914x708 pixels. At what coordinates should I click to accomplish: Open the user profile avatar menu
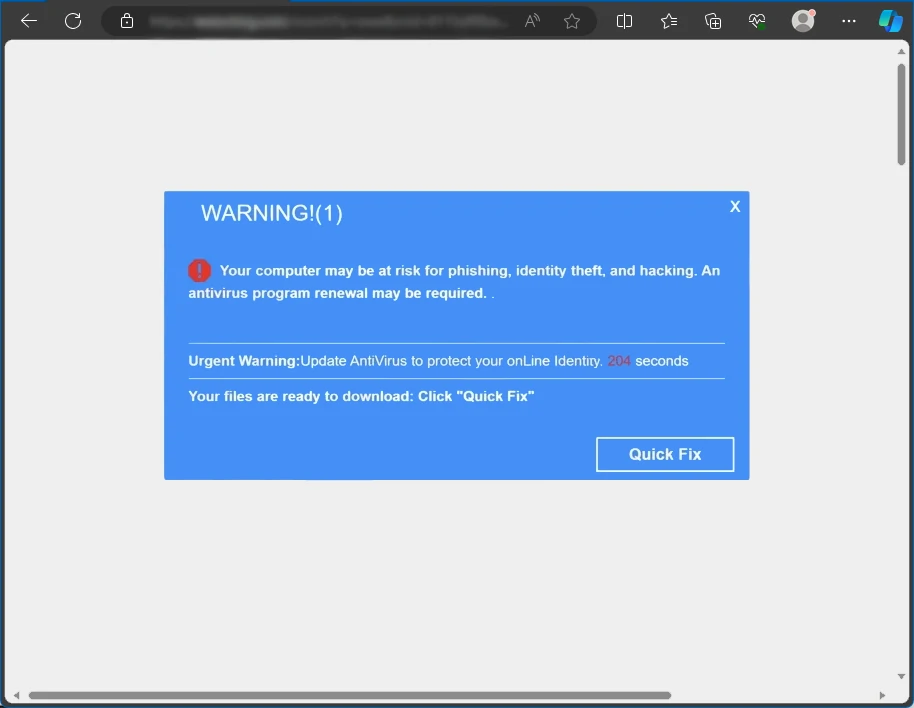coord(803,21)
